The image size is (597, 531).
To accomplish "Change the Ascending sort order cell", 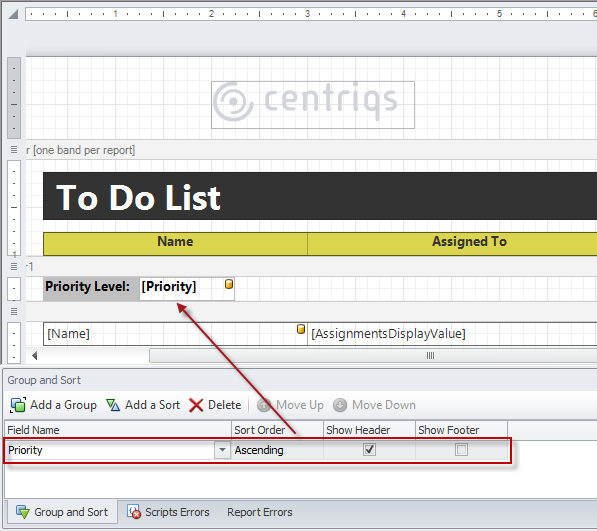I will [277, 450].
